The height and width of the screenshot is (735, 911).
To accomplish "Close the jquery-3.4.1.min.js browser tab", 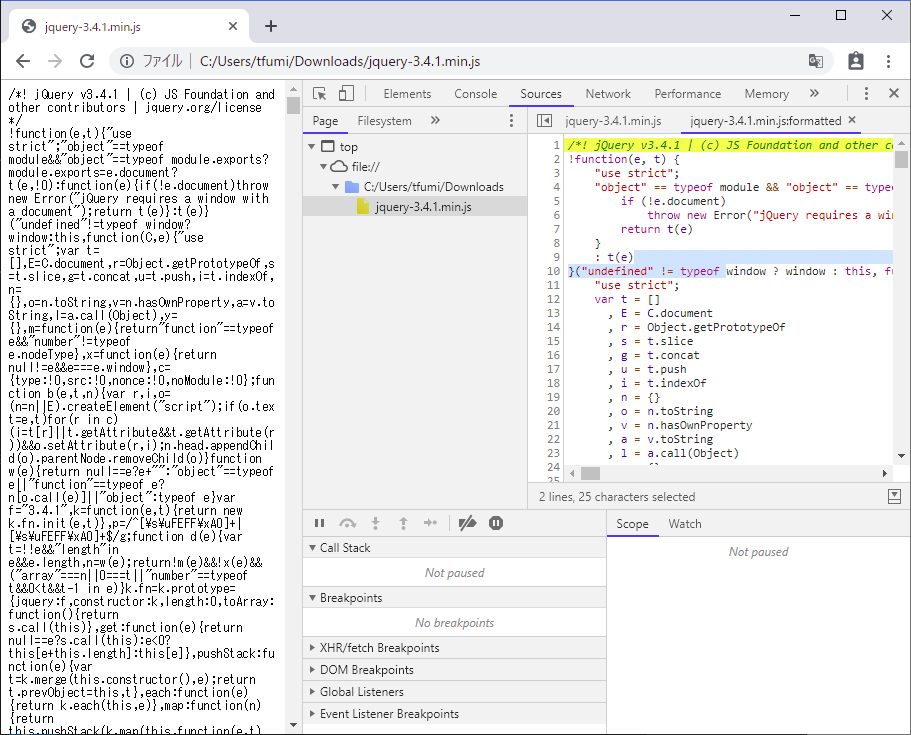I will pos(233,26).
